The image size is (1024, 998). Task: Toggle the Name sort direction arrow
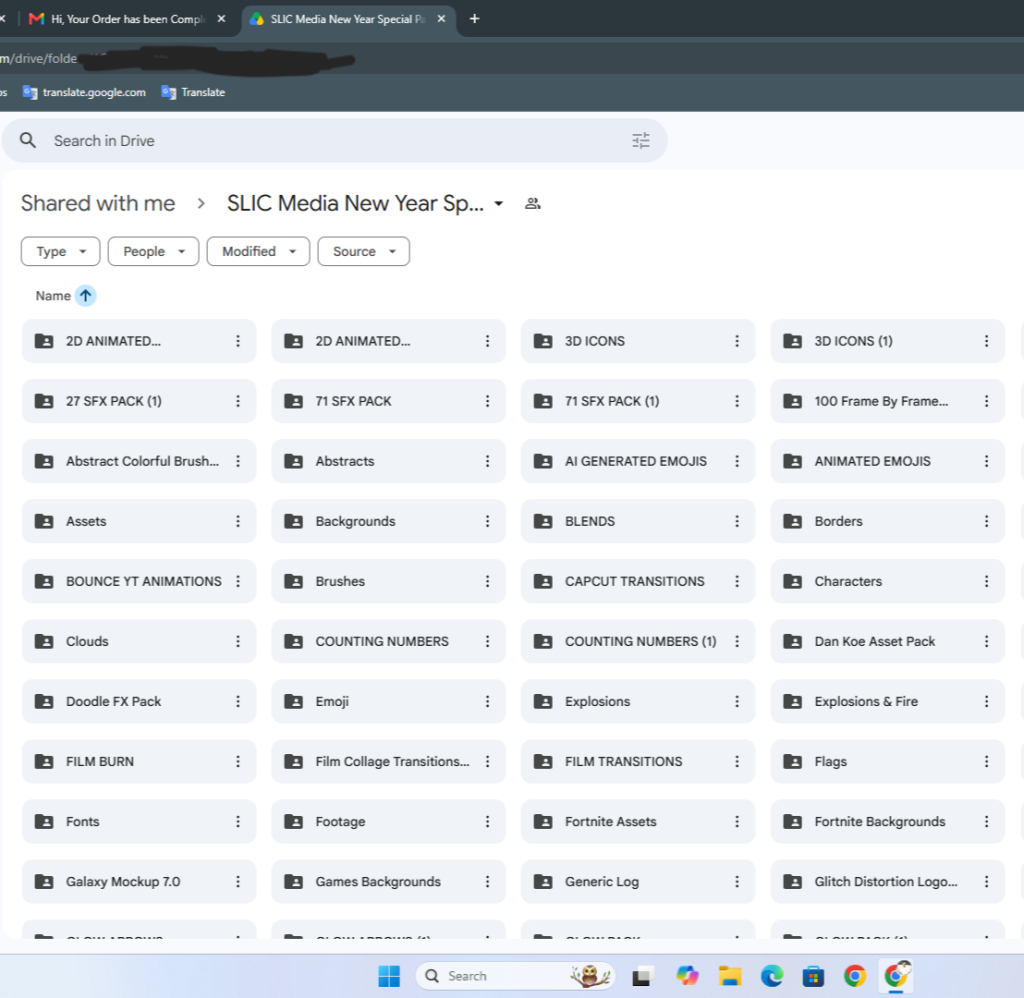86,296
